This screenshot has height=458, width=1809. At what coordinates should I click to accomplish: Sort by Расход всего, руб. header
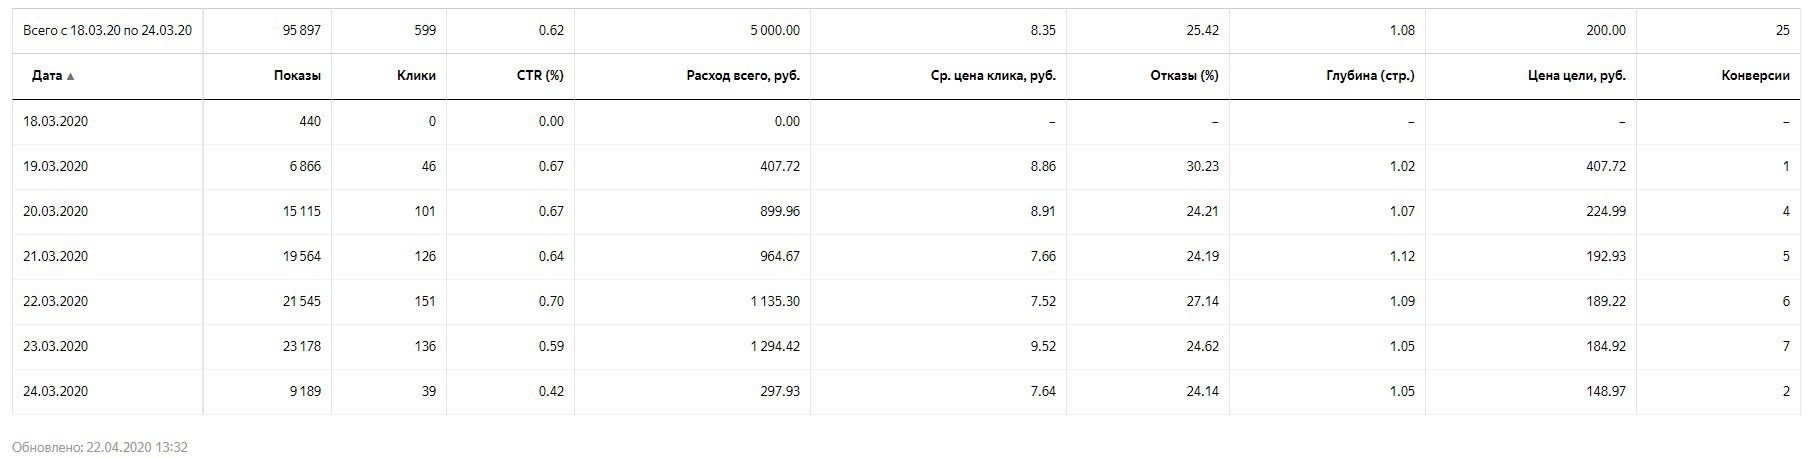pos(743,76)
